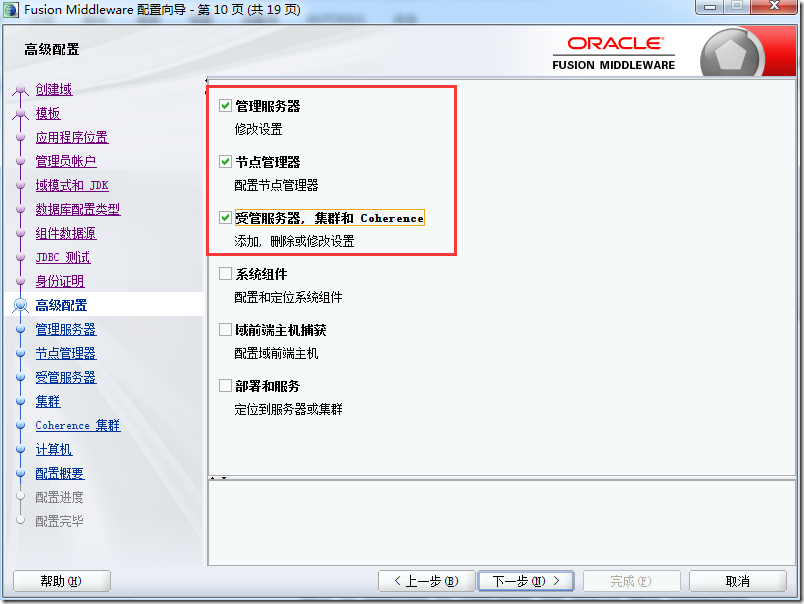Viewport: 804px width, 604px height.
Task: Click the 添加, 删除或修改设置 description text
Action: tap(294, 241)
